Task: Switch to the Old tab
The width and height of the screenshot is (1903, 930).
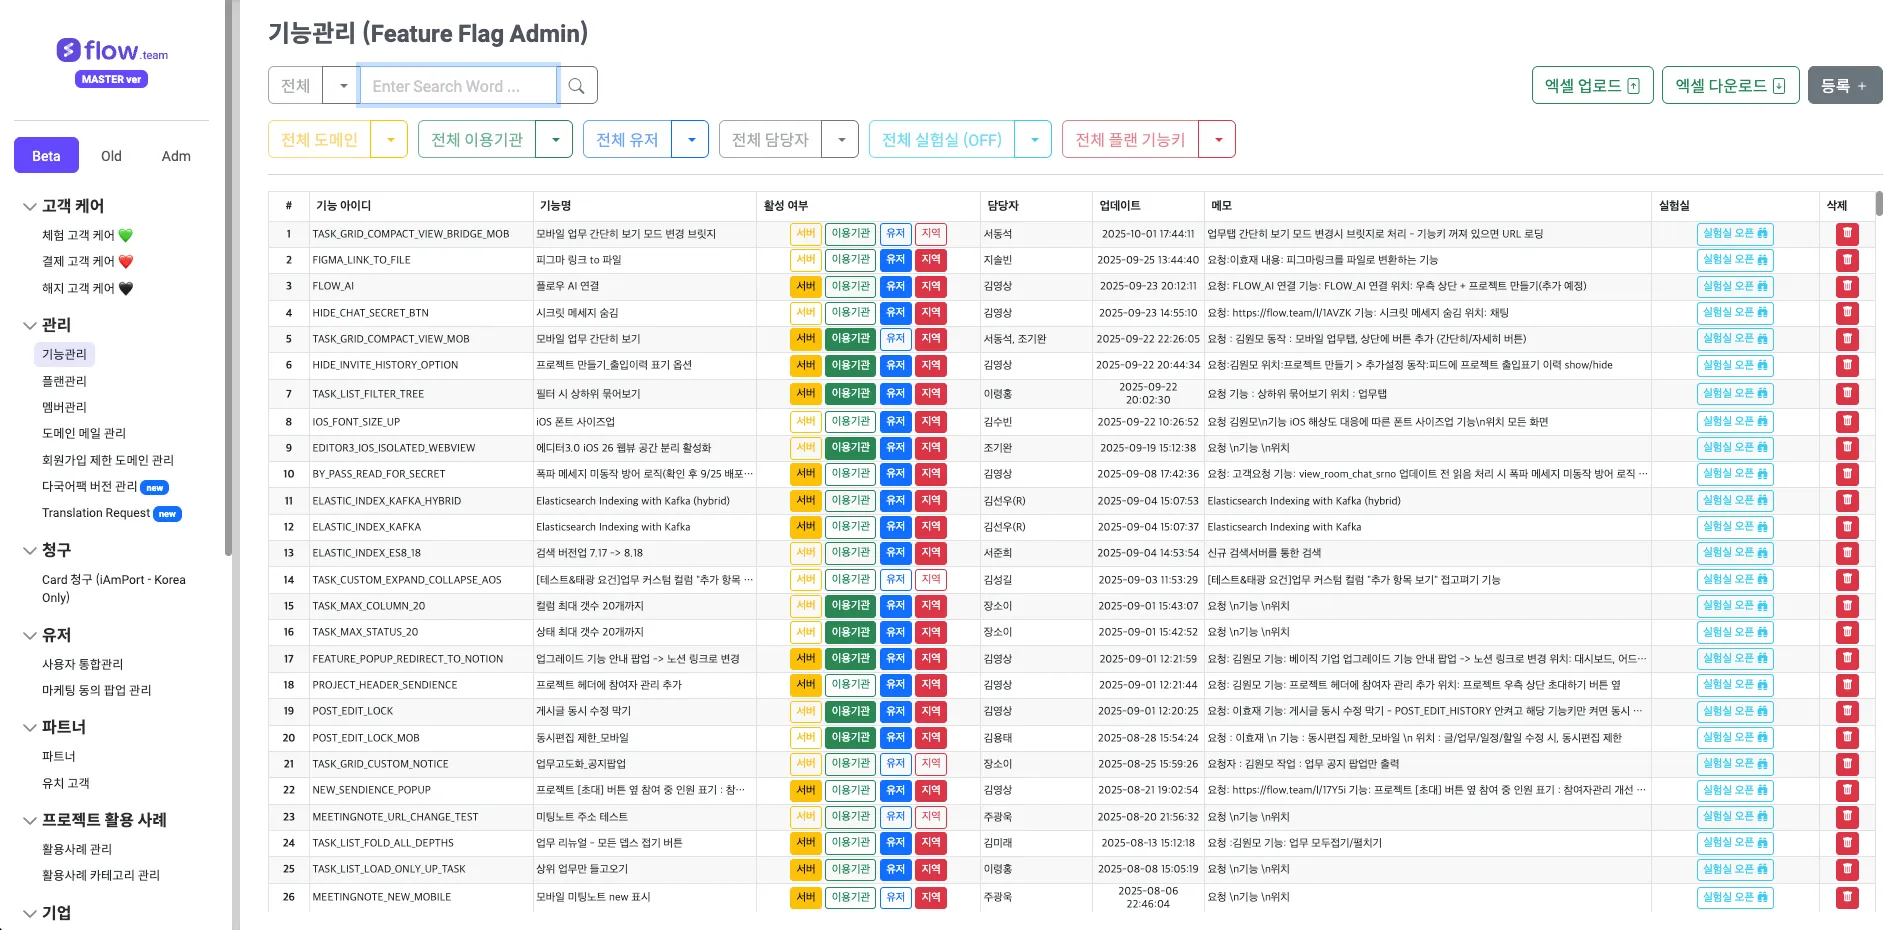Action: [111, 156]
